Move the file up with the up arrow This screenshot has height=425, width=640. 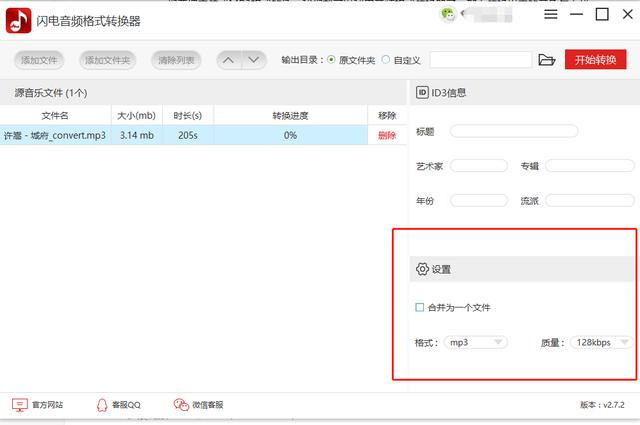(x=229, y=60)
